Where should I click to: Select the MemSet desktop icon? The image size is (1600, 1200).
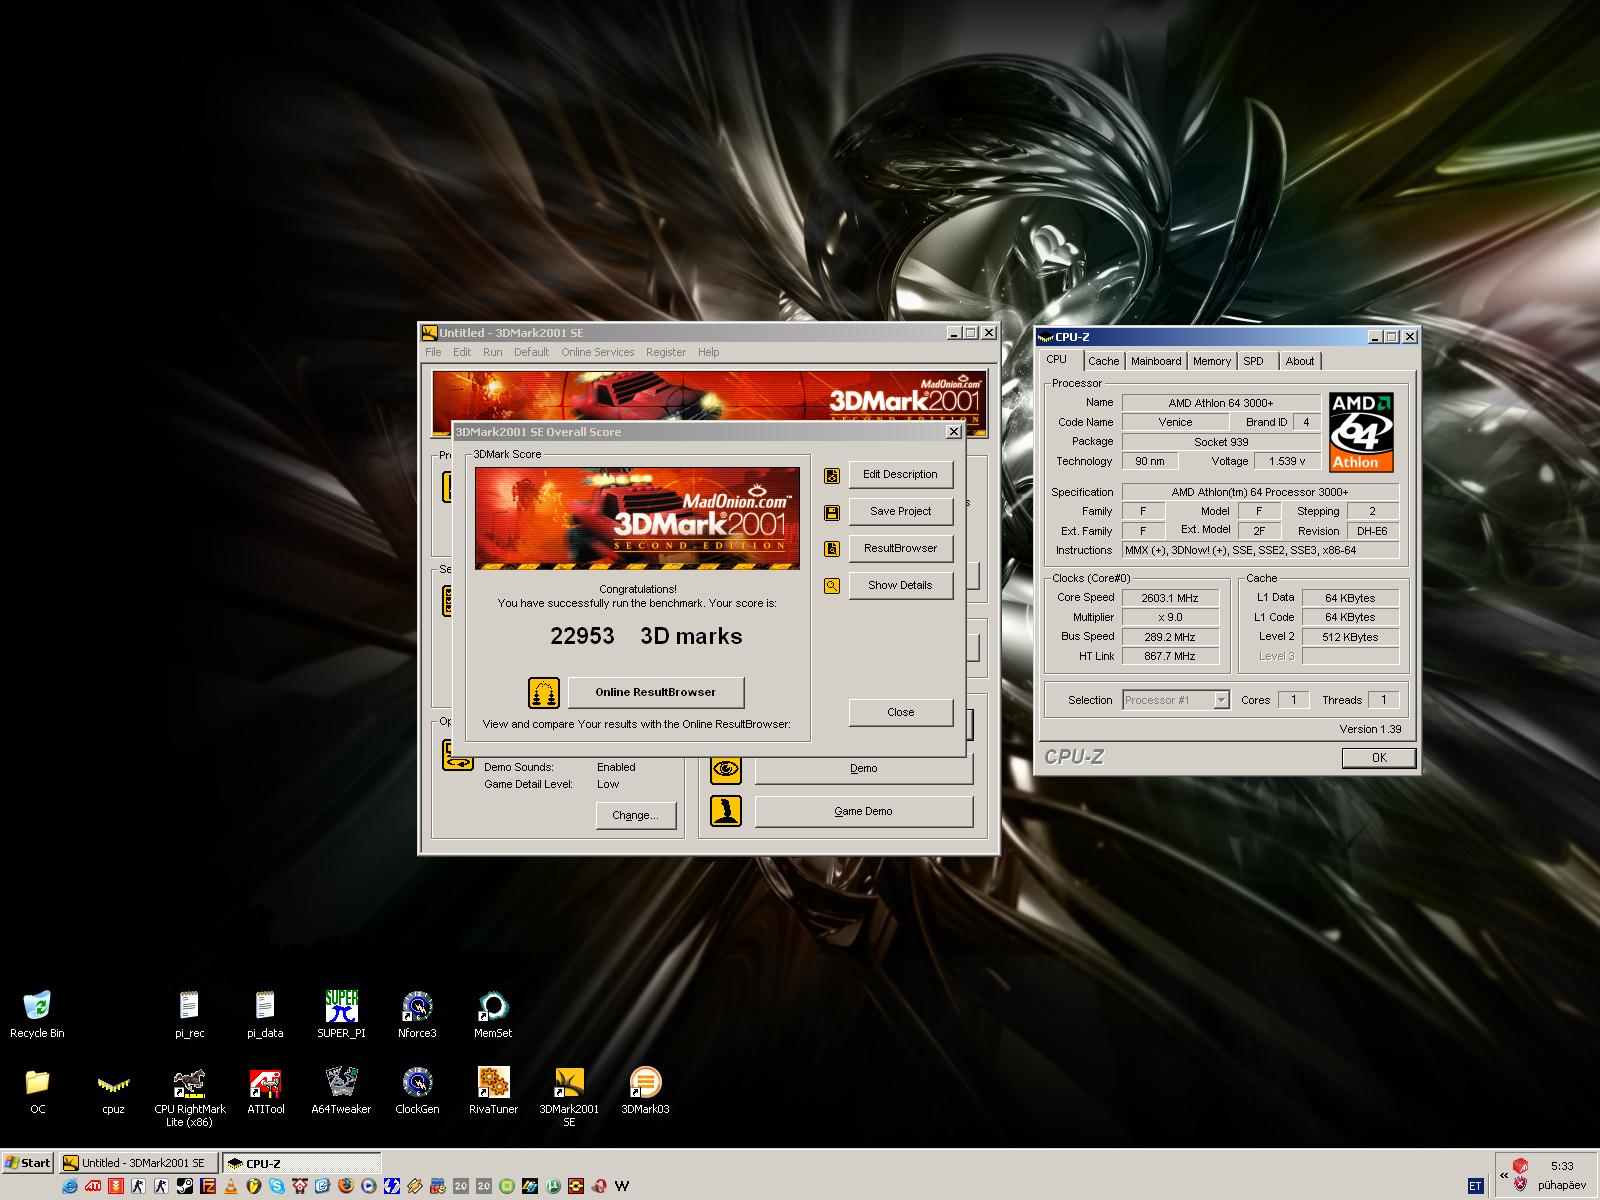coord(493,1014)
